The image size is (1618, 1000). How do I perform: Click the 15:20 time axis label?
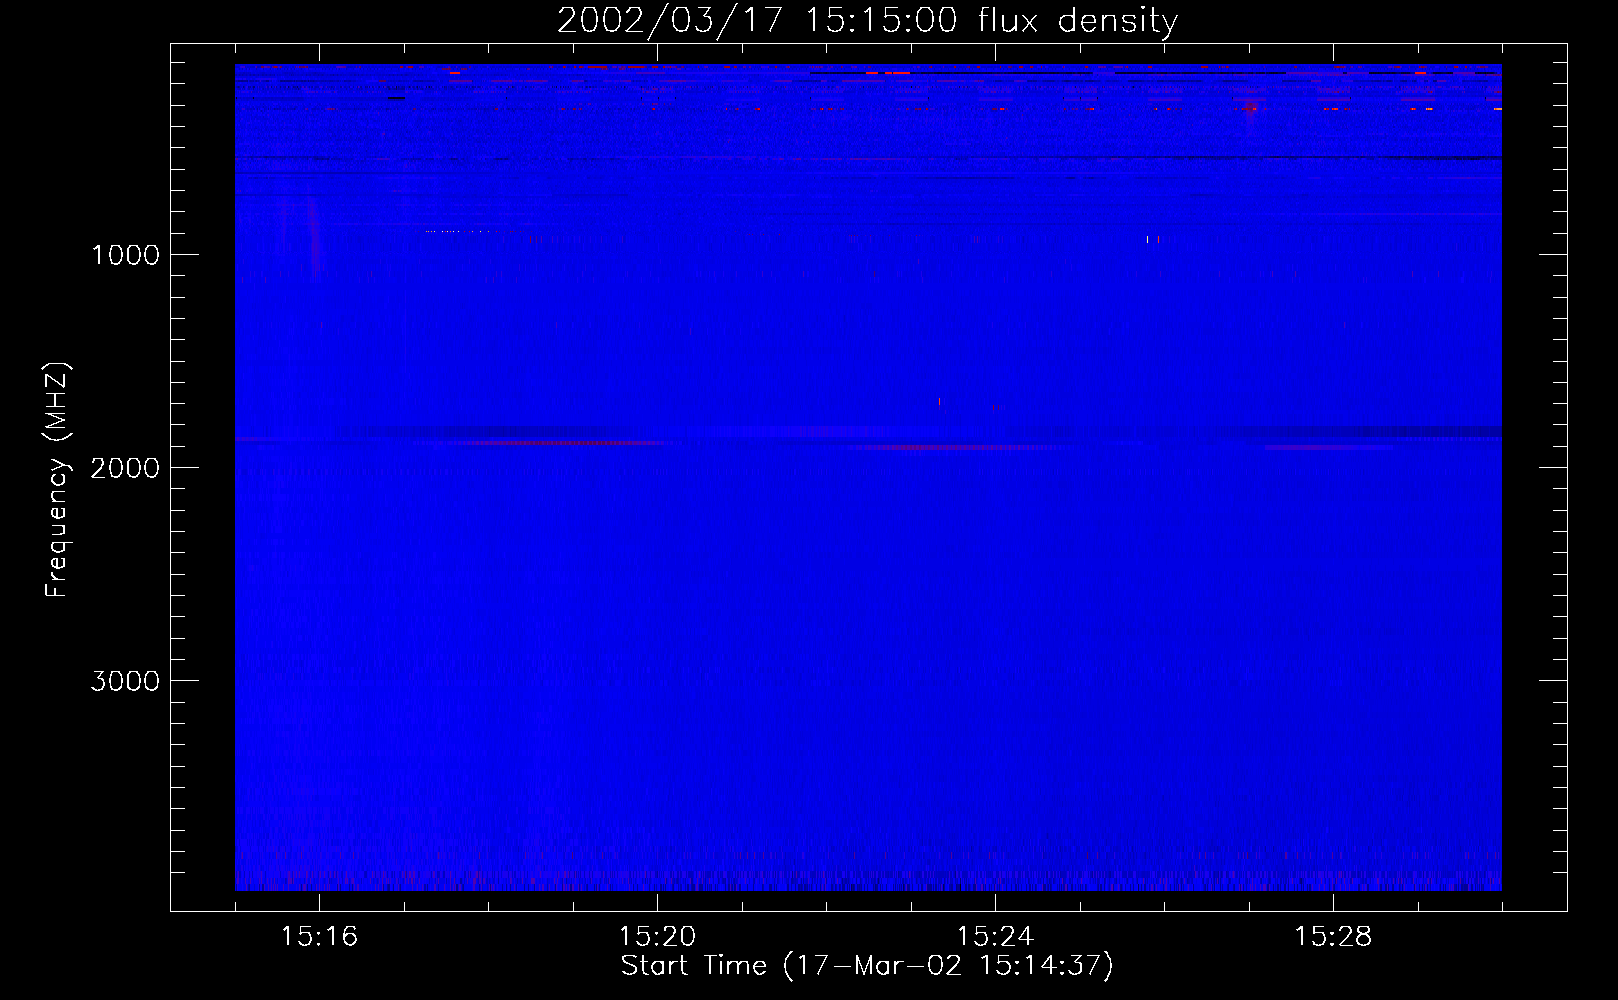coord(657,937)
